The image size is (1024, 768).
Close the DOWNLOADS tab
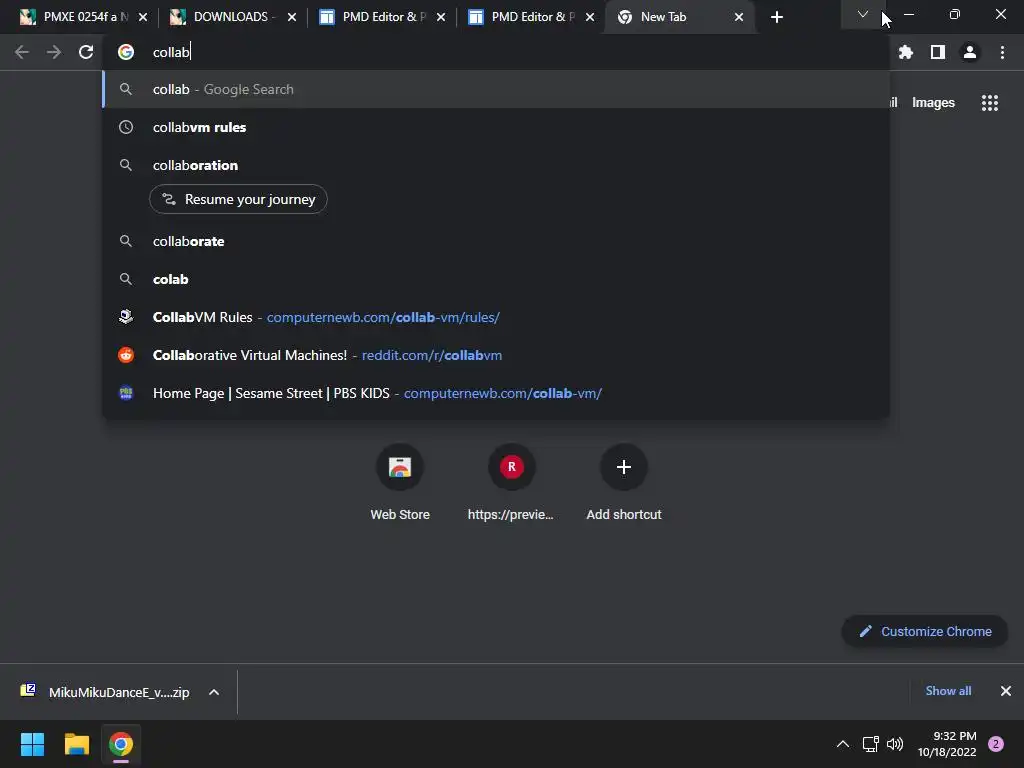pos(292,17)
